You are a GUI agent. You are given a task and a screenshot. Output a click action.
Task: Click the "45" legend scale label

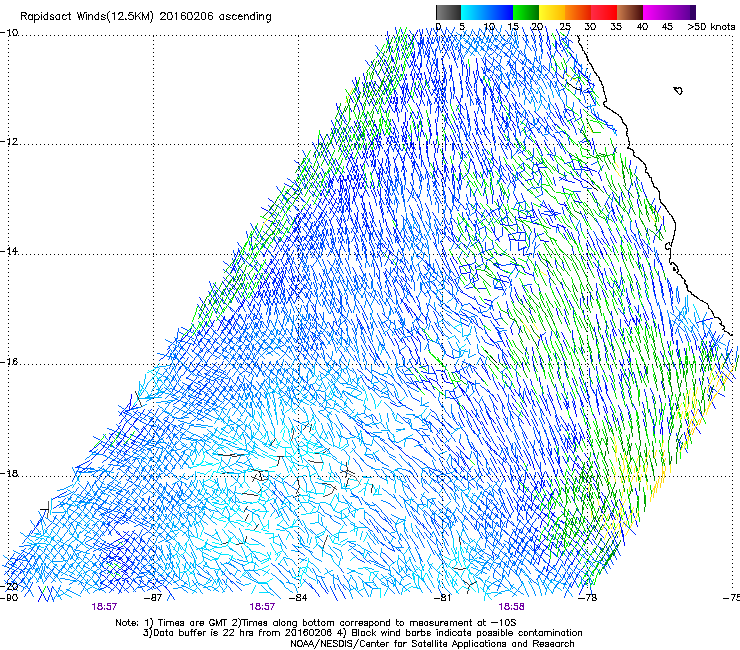(667, 27)
